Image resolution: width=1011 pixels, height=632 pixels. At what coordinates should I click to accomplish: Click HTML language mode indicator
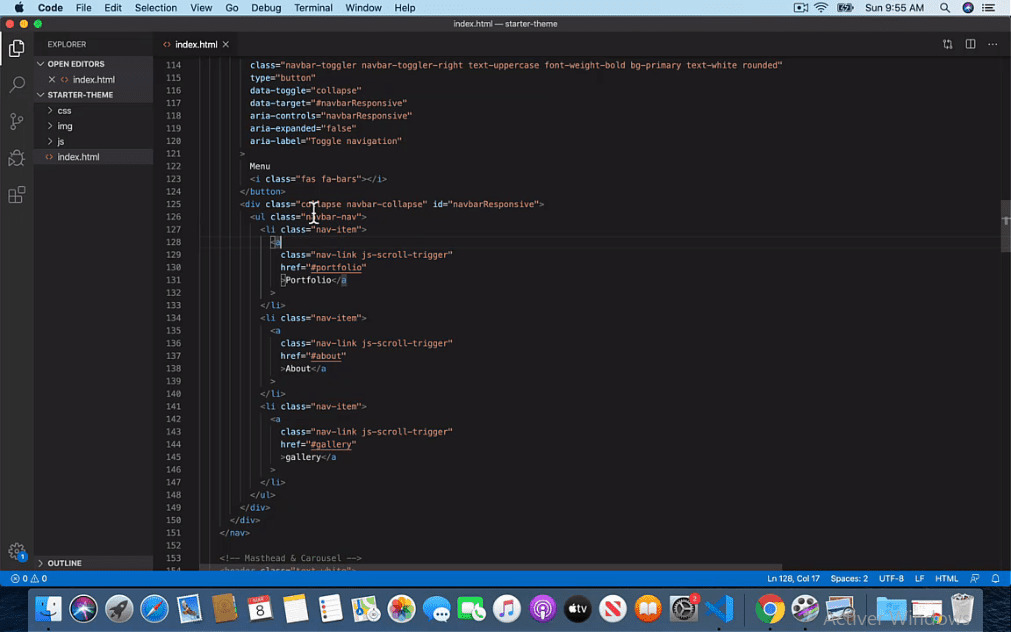click(946, 578)
